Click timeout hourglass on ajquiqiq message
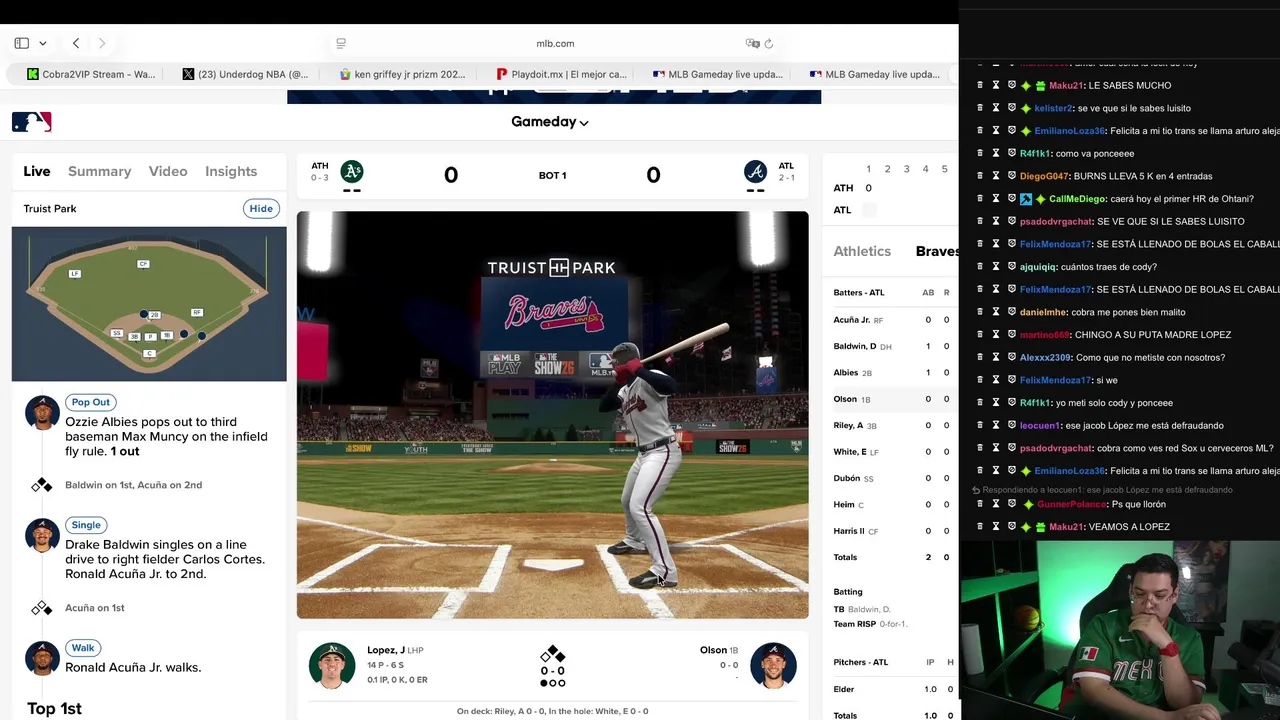Image resolution: width=1280 pixels, height=720 pixels. tap(995, 267)
